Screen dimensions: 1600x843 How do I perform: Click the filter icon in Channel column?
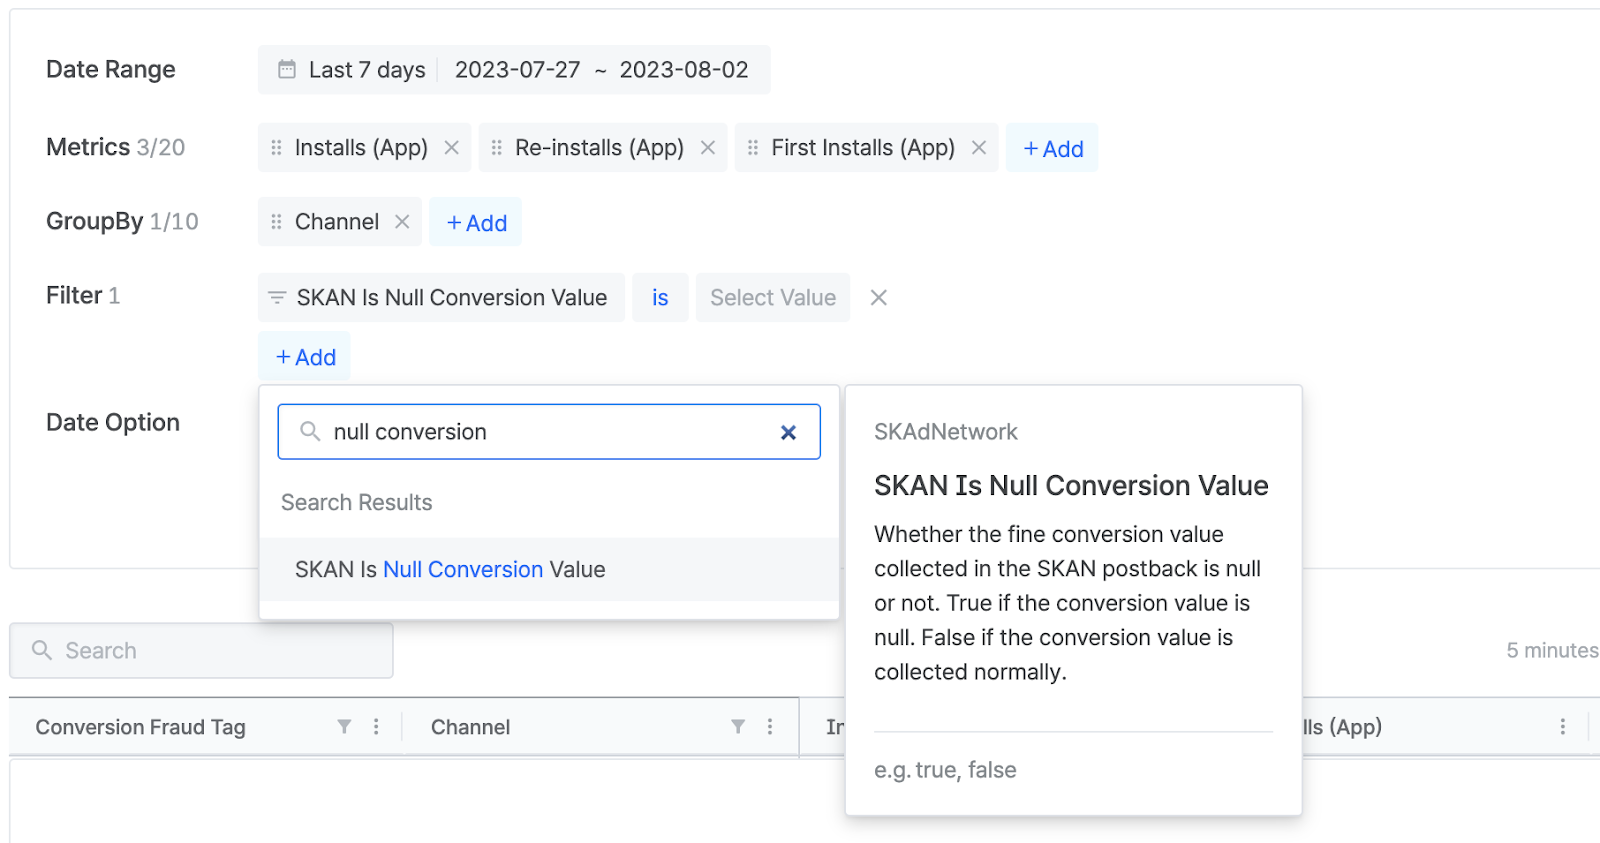point(738,727)
